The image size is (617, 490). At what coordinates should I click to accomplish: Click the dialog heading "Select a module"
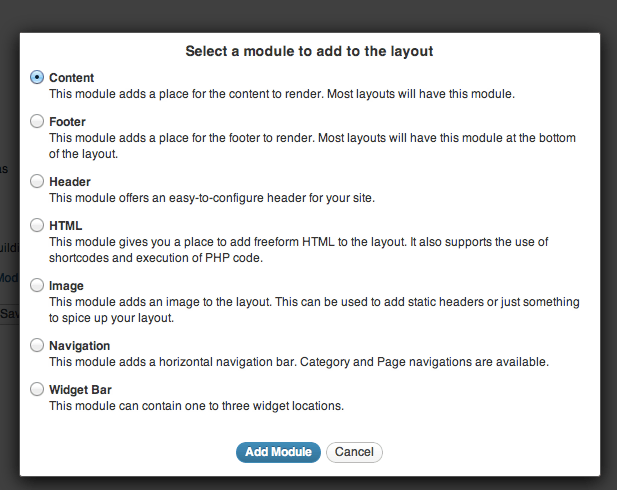pos(308,50)
